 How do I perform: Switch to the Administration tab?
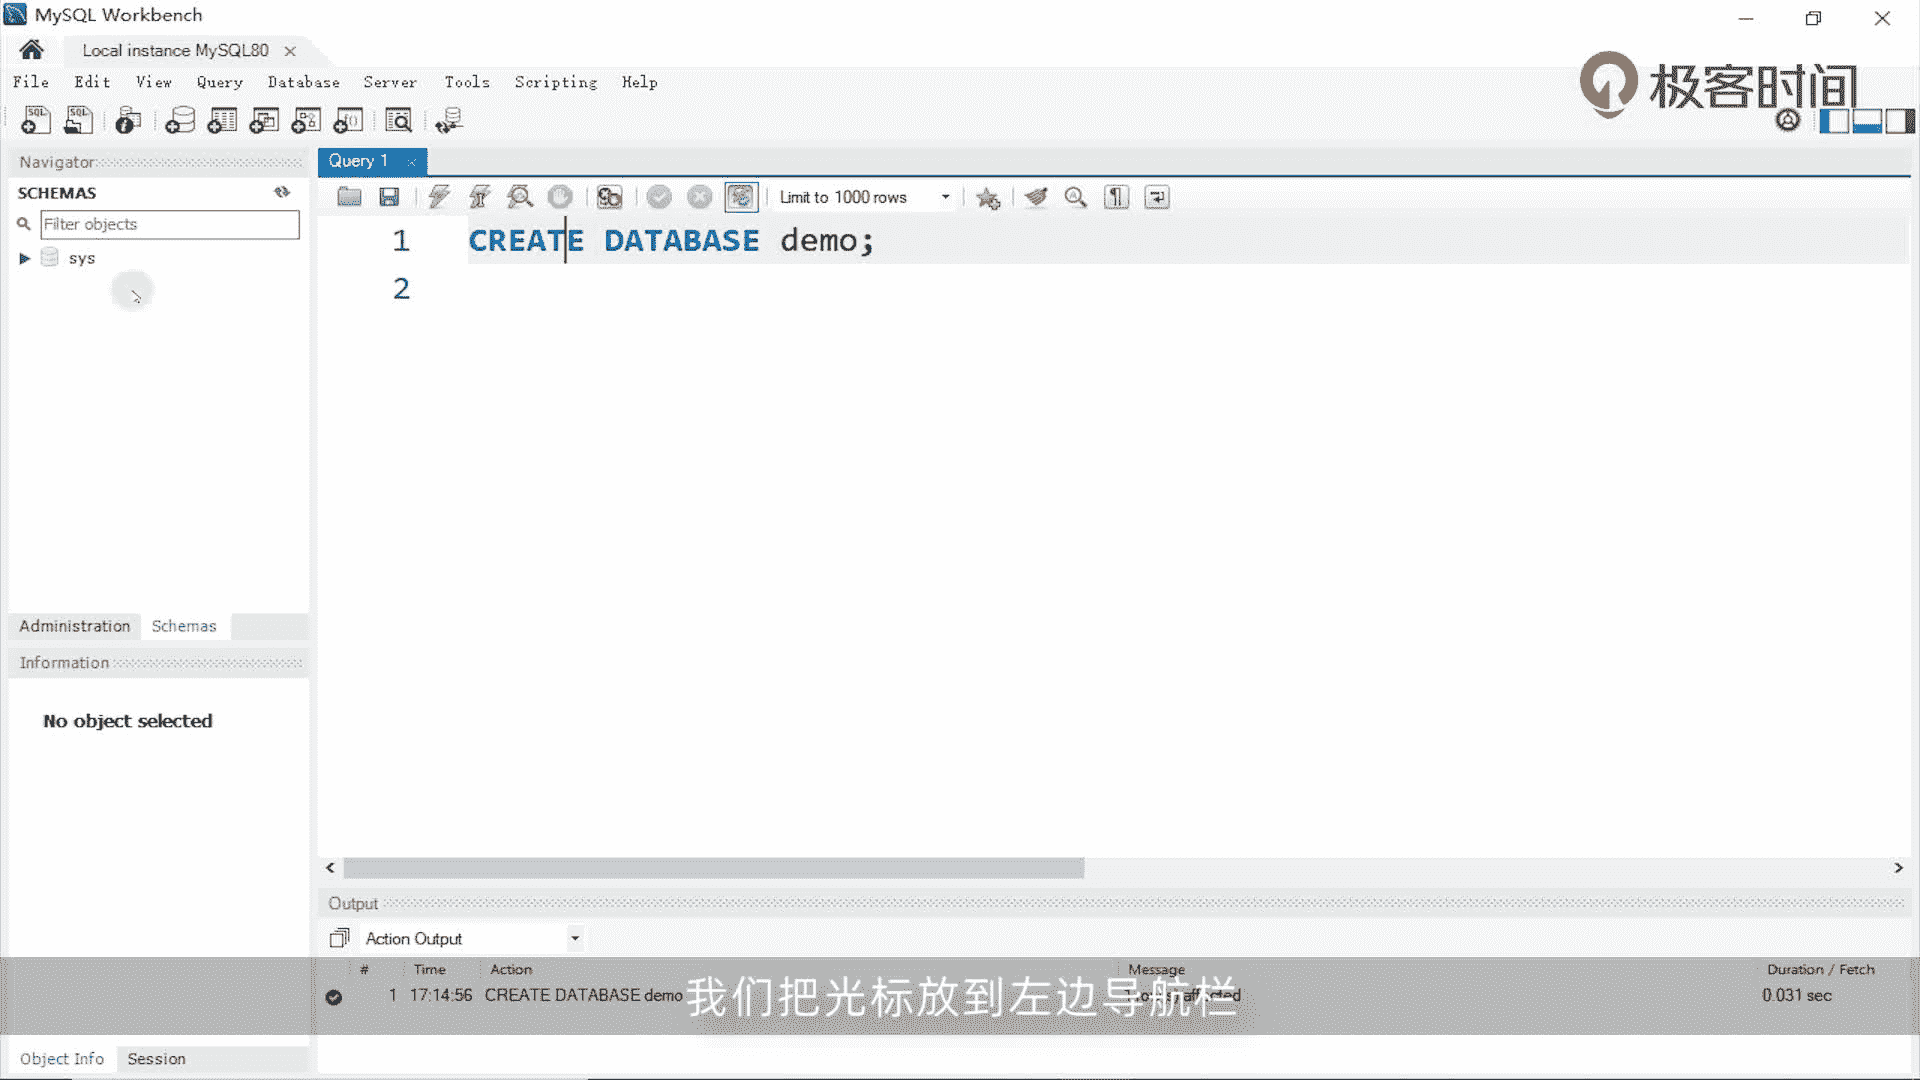[x=75, y=626]
